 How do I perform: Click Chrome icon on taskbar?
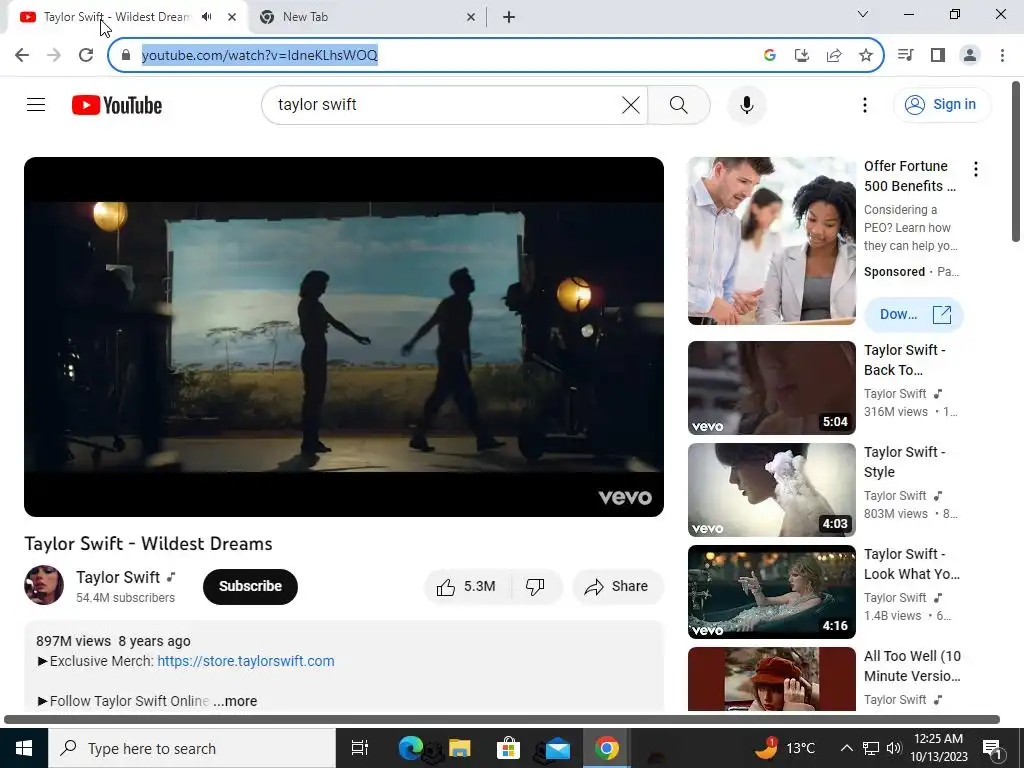tap(607, 748)
